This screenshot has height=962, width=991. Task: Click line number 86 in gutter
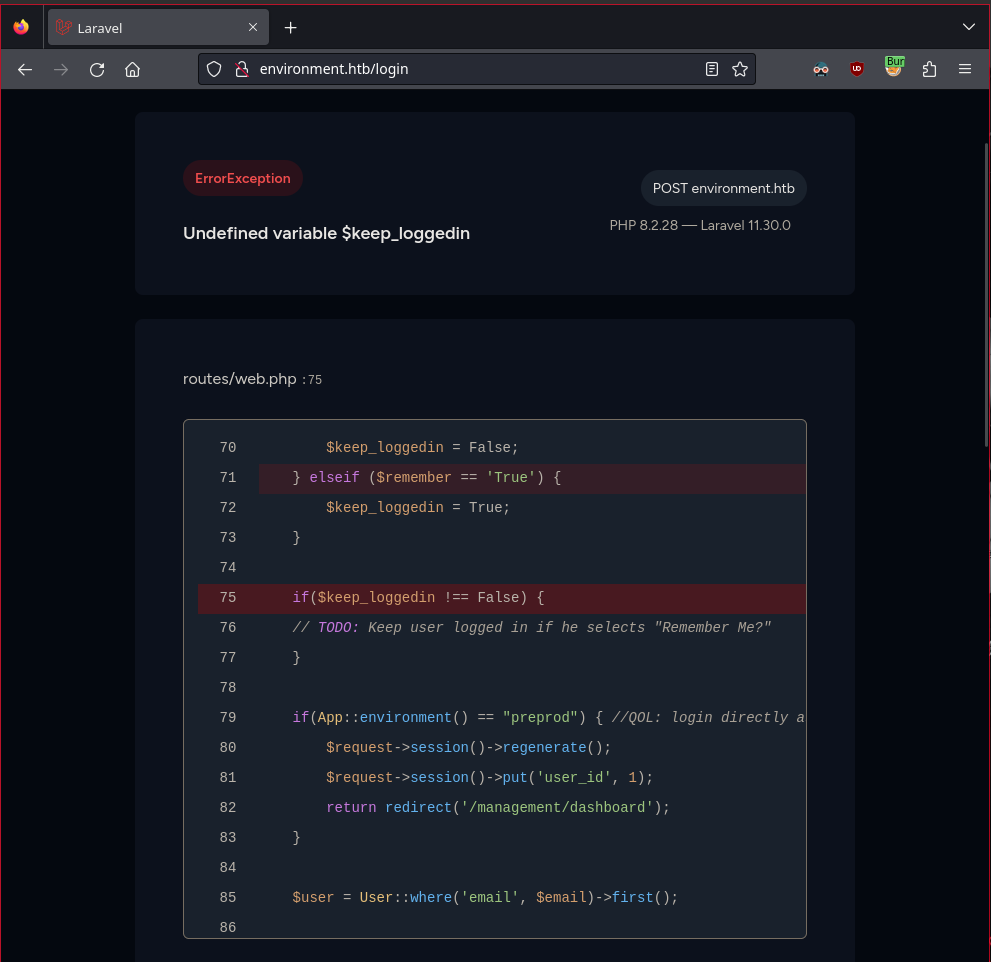(228, 928)
